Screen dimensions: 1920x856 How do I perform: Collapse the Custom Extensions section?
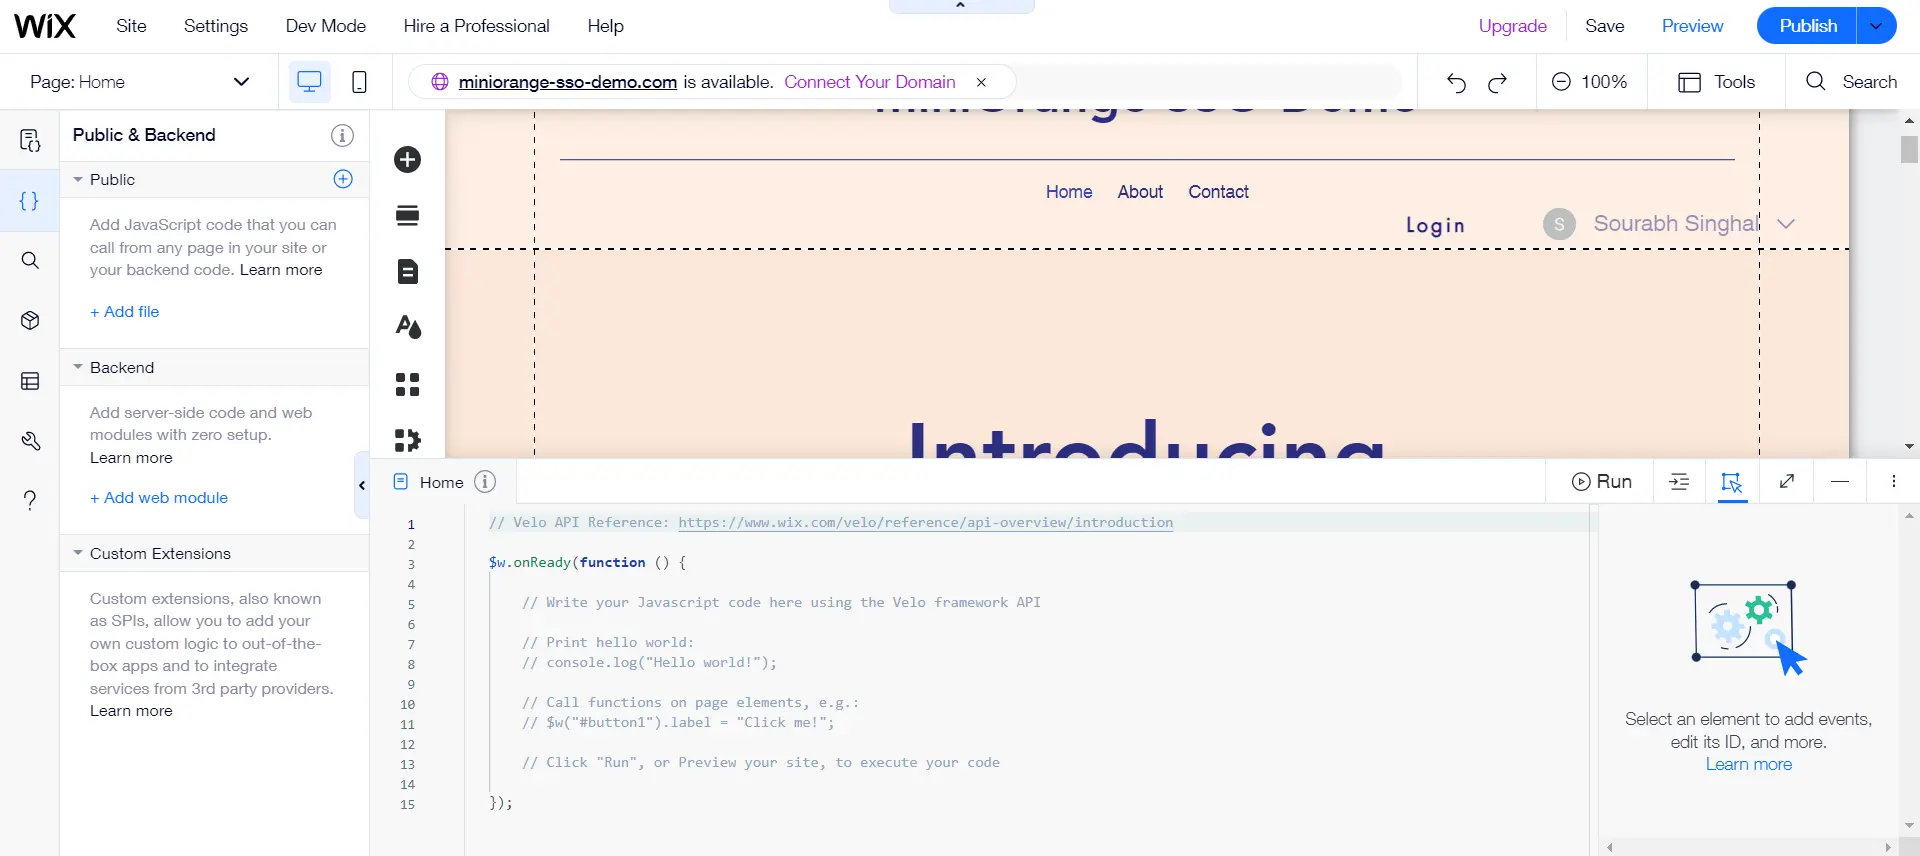pyautogui.click(x=78, y=554)
